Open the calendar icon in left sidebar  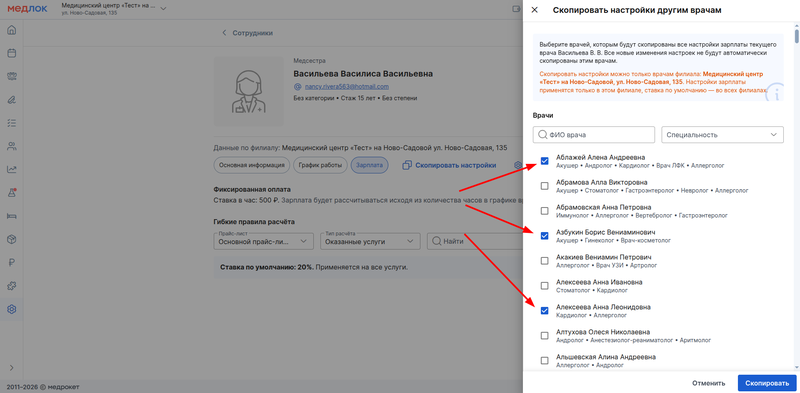coord(11,53)
